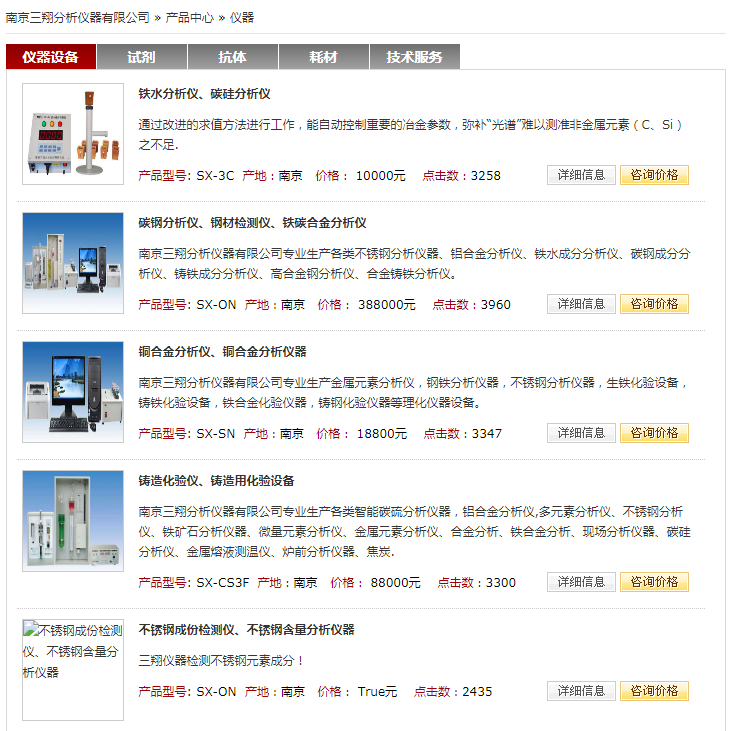Open the 铜合金分析仪、铜合金分析仪器 title link
This screenshot has height=731, width=733.
pyautogui.click(x=223, y=351)
